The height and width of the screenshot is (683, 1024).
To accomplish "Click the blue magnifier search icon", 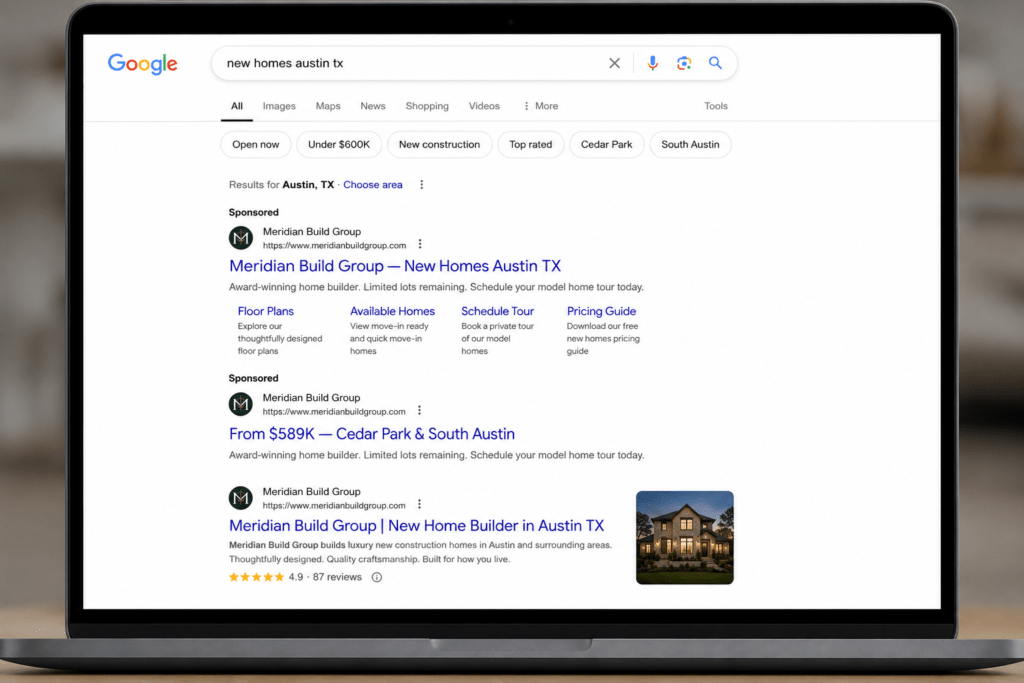I will (715, 63).
